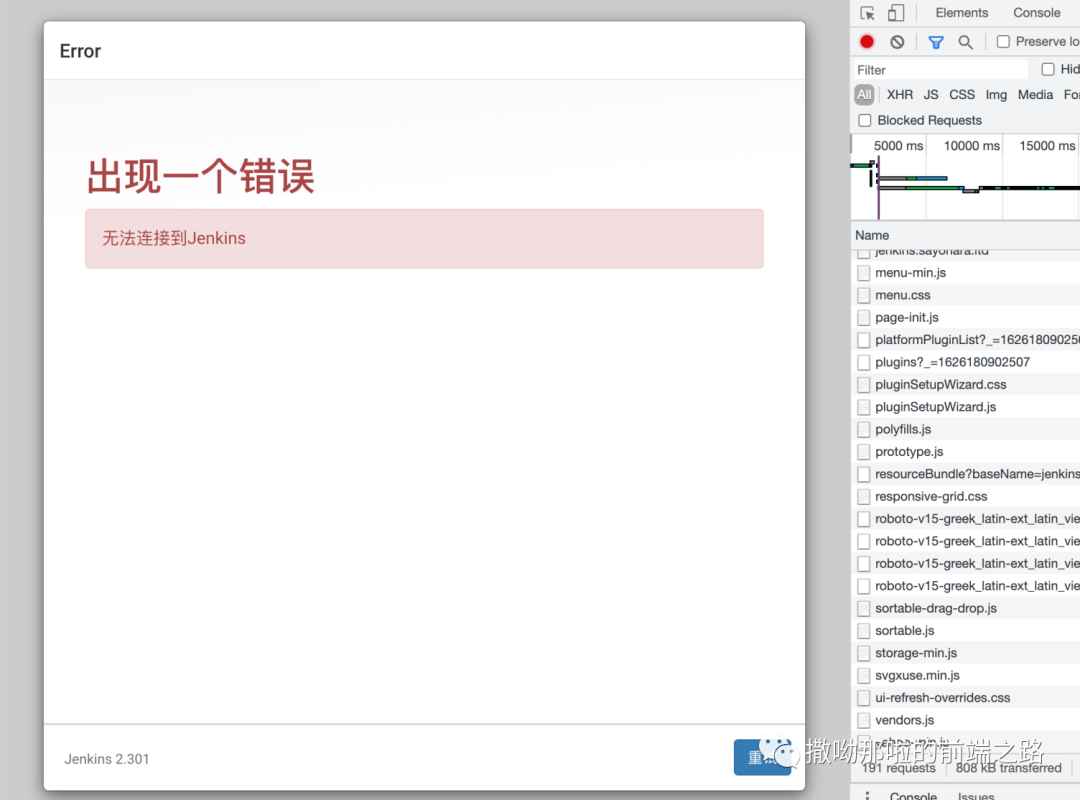Click the file icon beside vendors.js

click(864, 721)
